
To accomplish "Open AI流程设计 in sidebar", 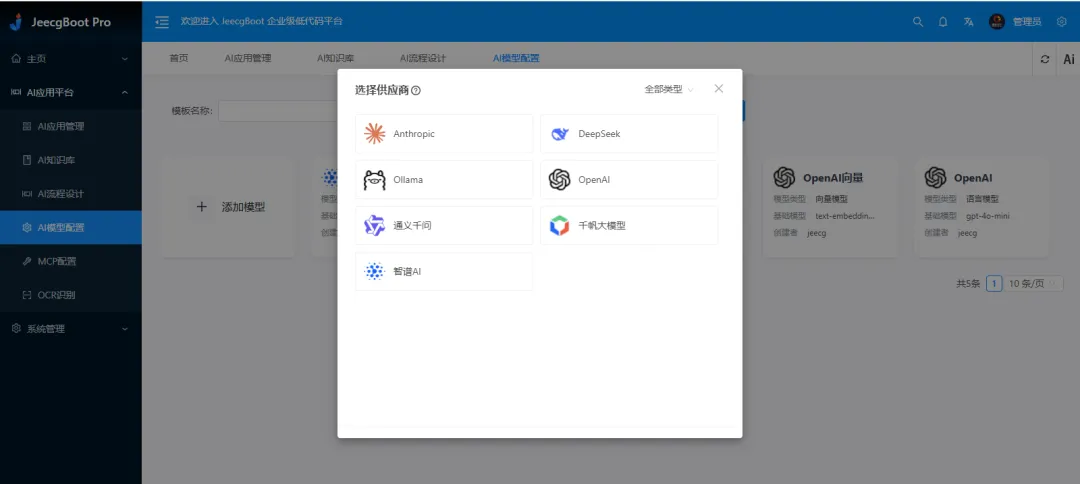I will tap(71, 193).
